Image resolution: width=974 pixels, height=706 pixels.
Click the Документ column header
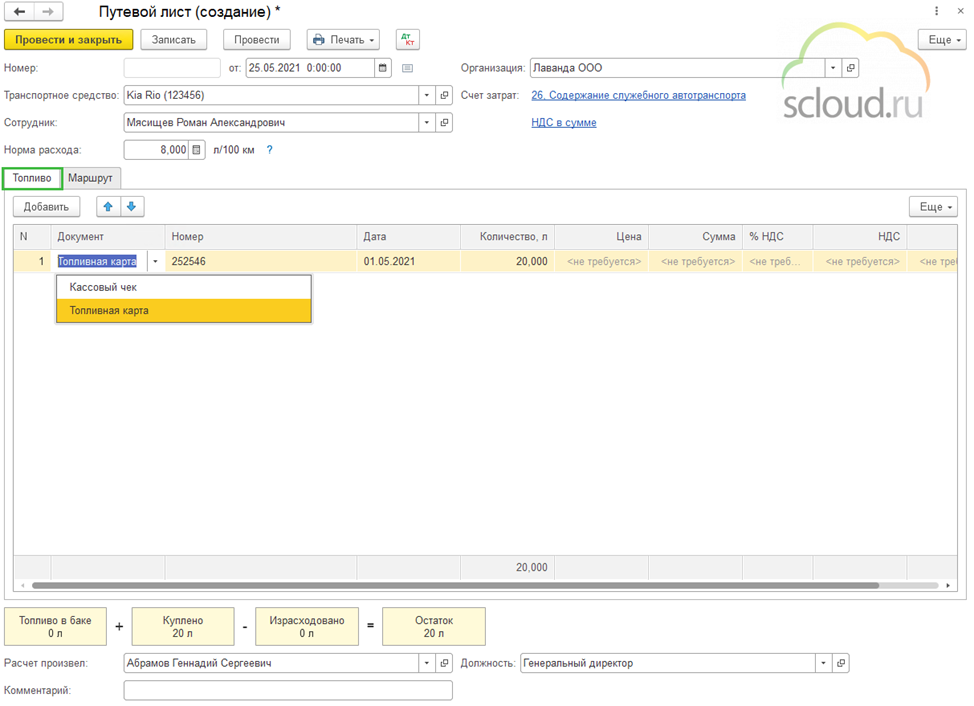108,237
